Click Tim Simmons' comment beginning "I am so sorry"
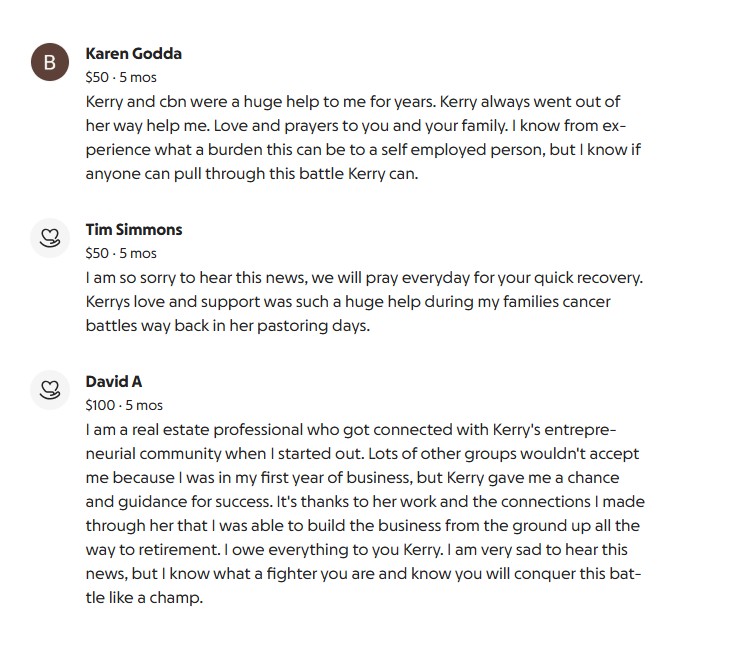This screenshot has height=659, width=734. (362, 301)
